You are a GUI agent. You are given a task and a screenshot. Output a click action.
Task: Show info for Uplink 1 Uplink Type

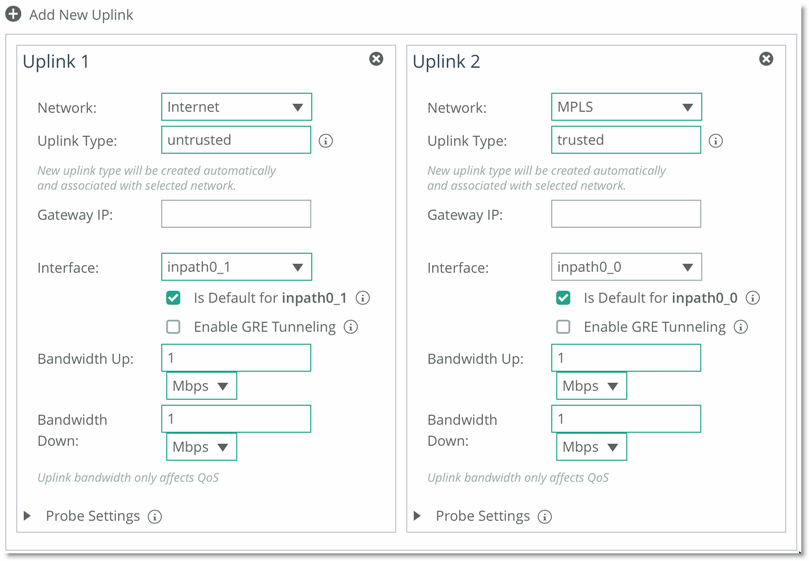(x=326, y=140)
